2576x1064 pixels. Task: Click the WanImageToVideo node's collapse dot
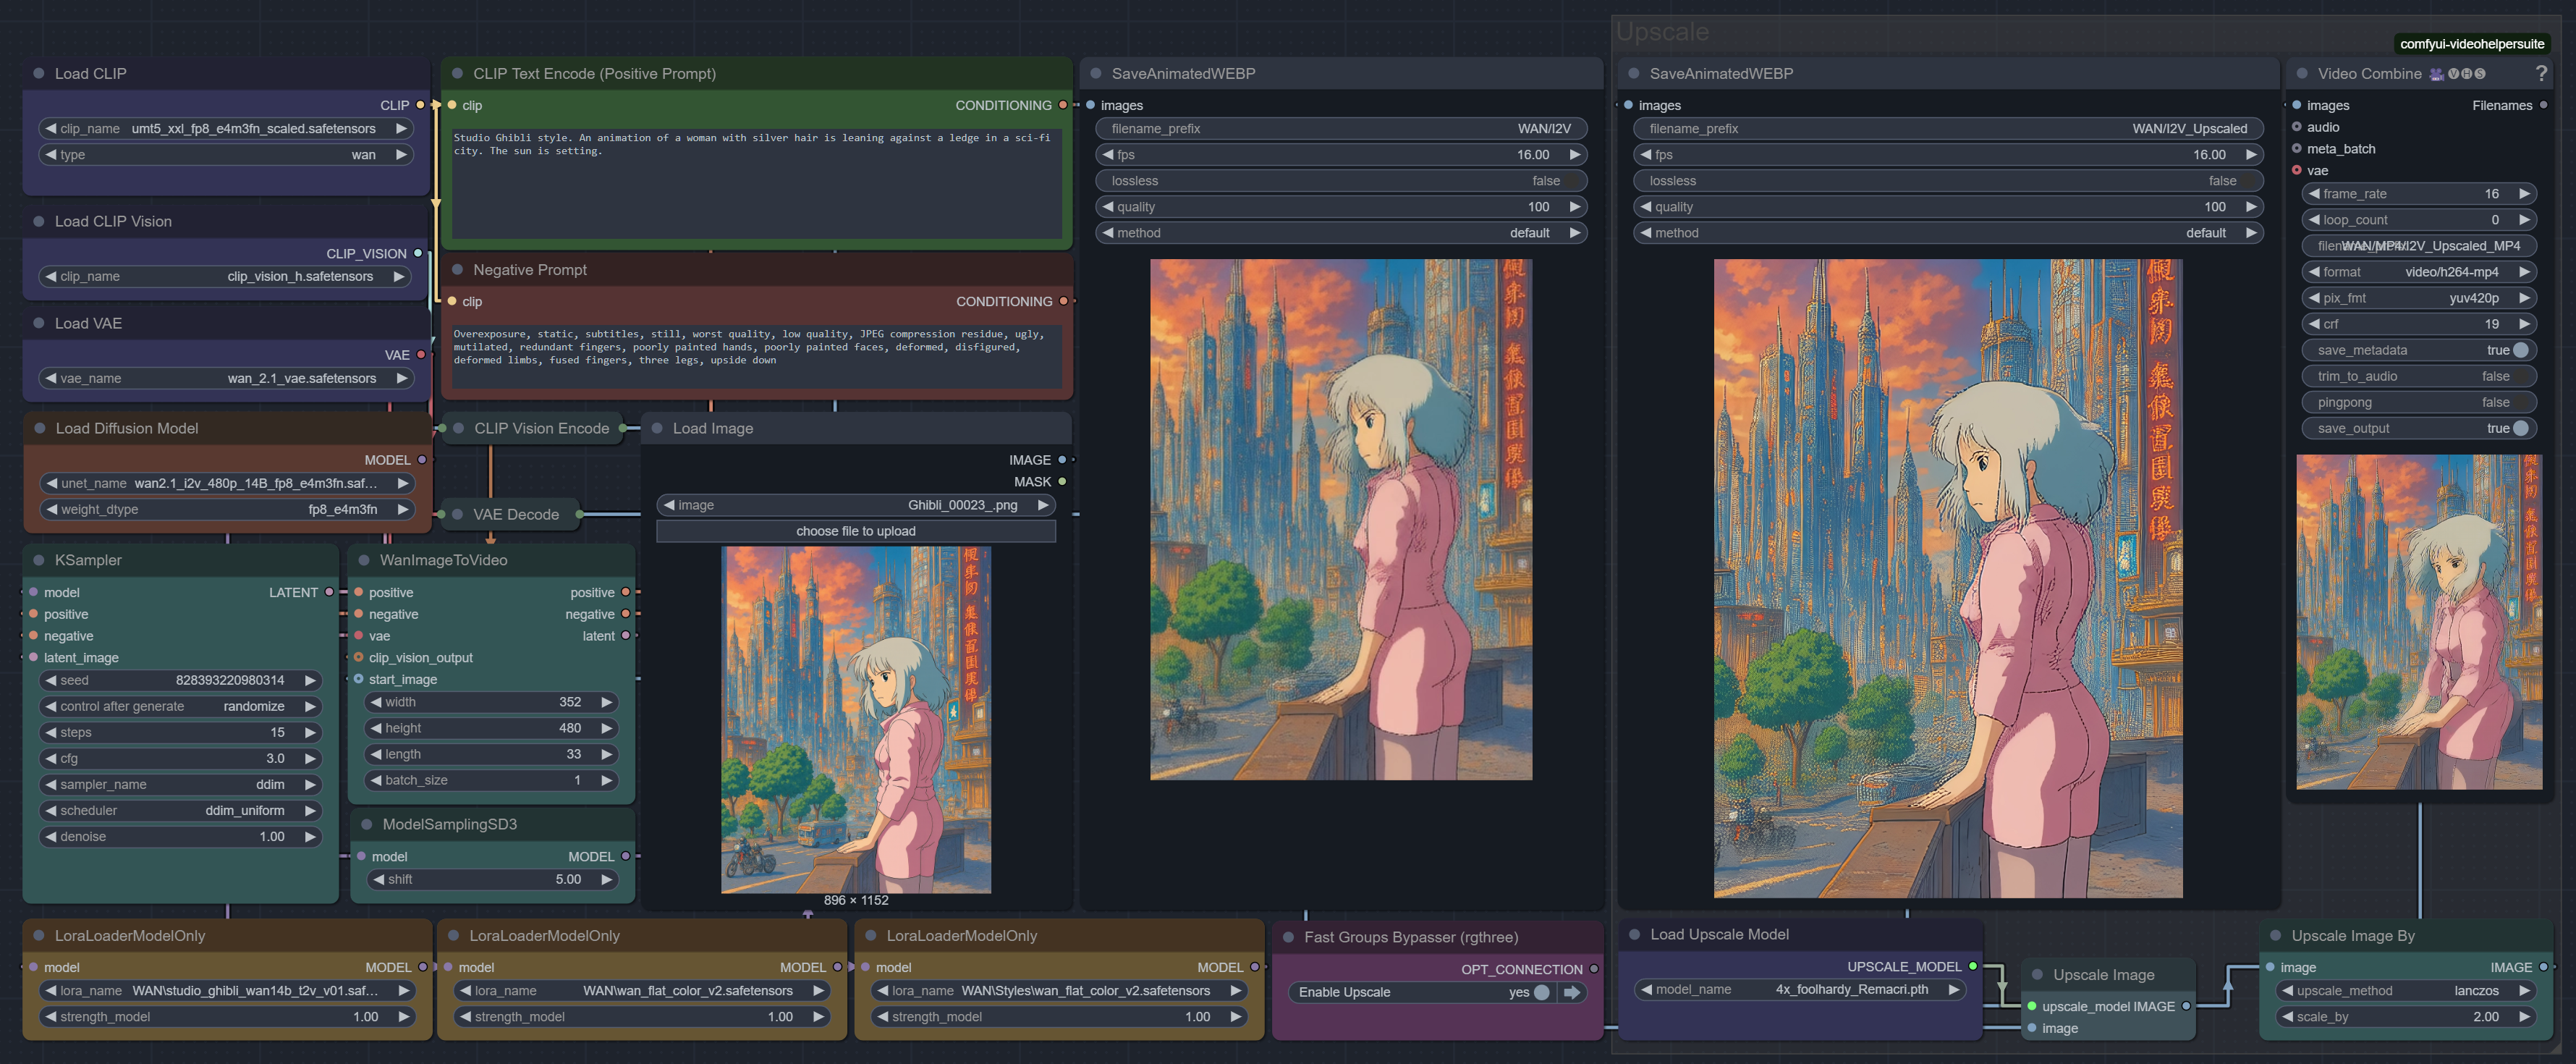tap(364, 561)
